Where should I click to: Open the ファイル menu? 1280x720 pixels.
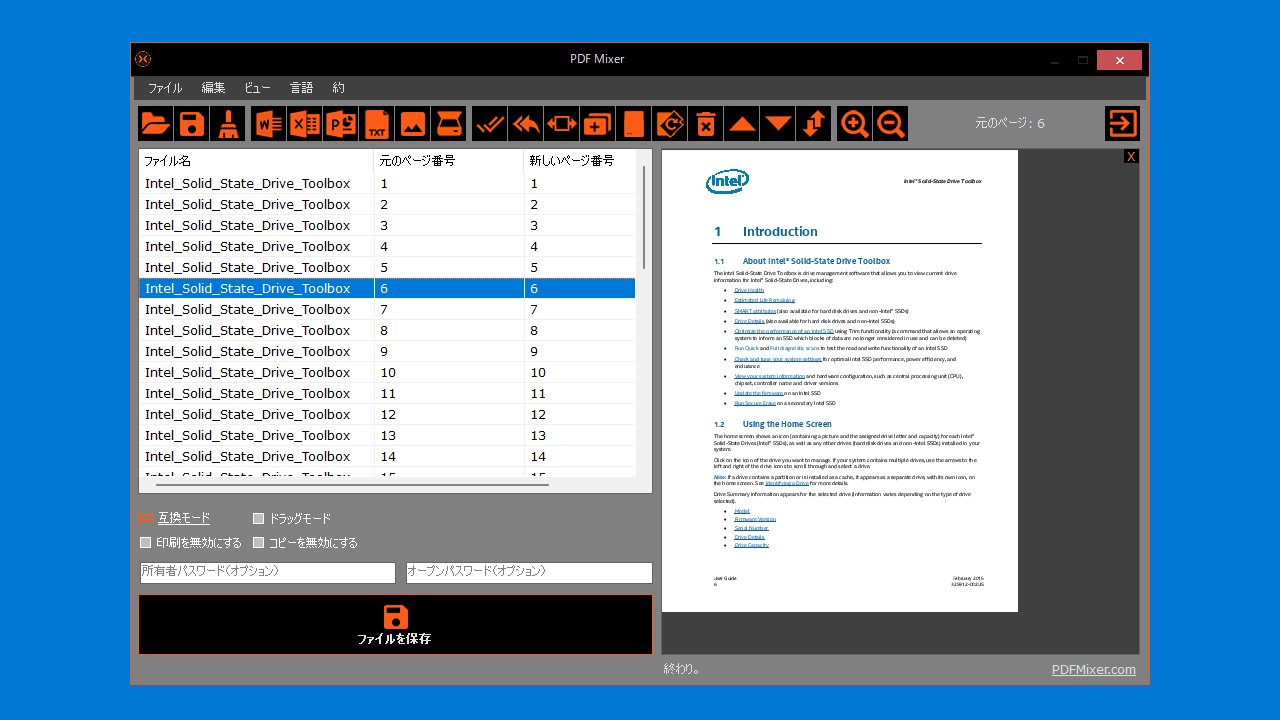[x=165, y=88]
